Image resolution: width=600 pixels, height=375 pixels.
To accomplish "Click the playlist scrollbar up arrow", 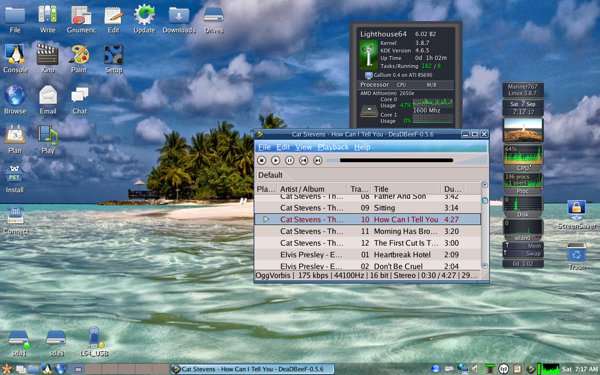I will (x=485, y=185).
